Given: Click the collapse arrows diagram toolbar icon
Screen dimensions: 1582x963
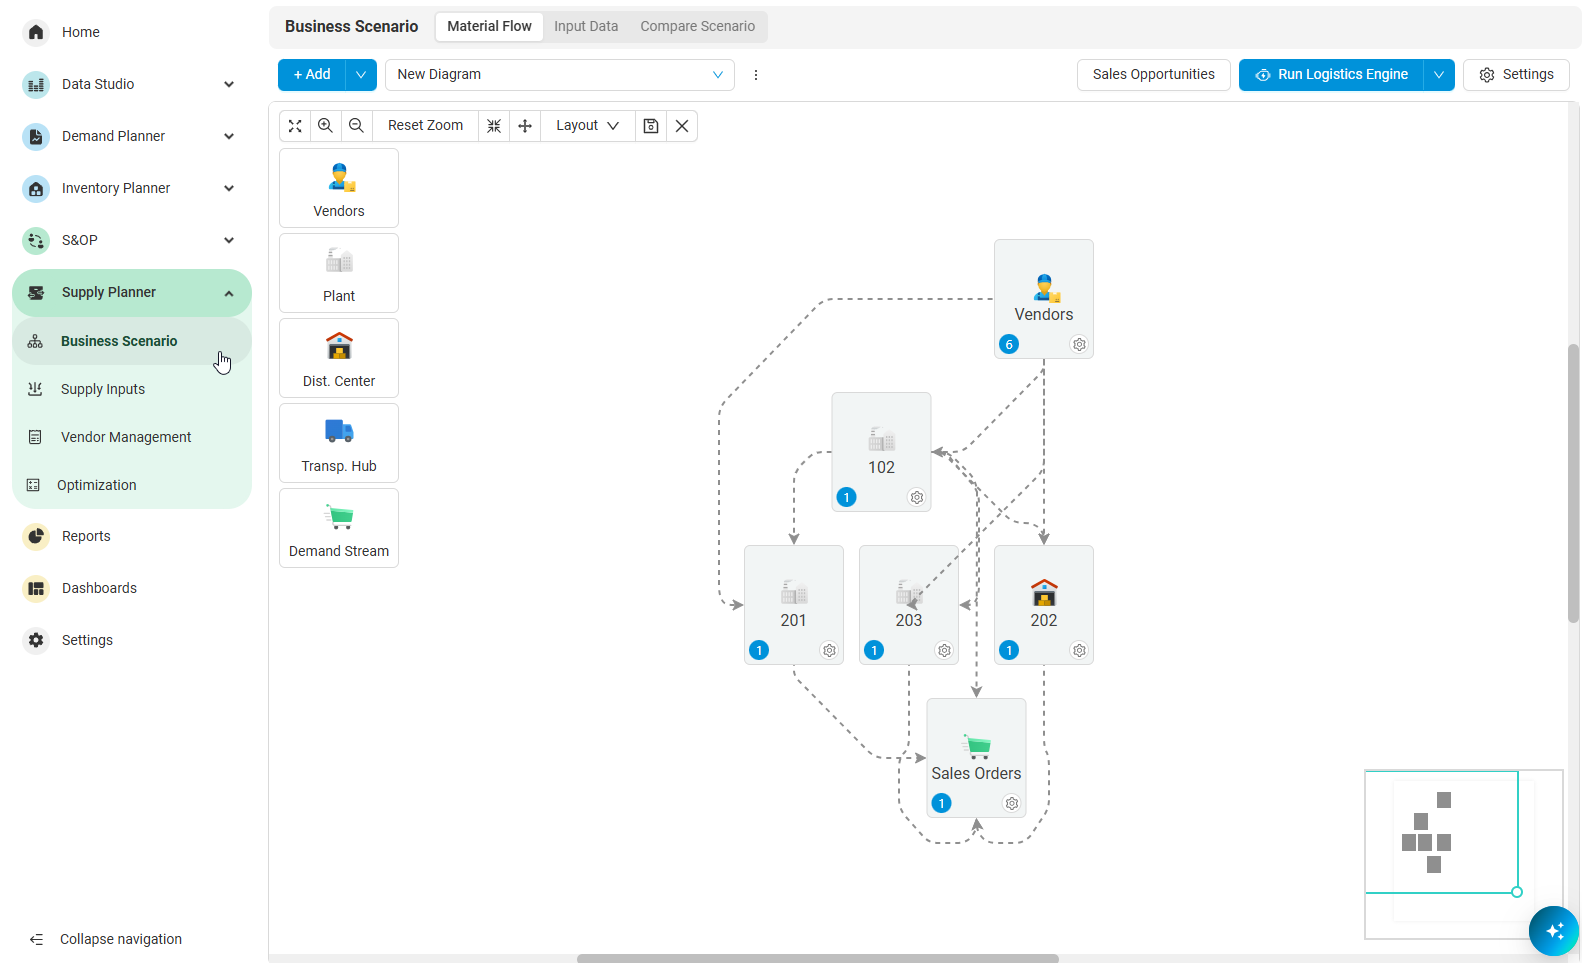Looking at the screenshot, I should (494, 126).
